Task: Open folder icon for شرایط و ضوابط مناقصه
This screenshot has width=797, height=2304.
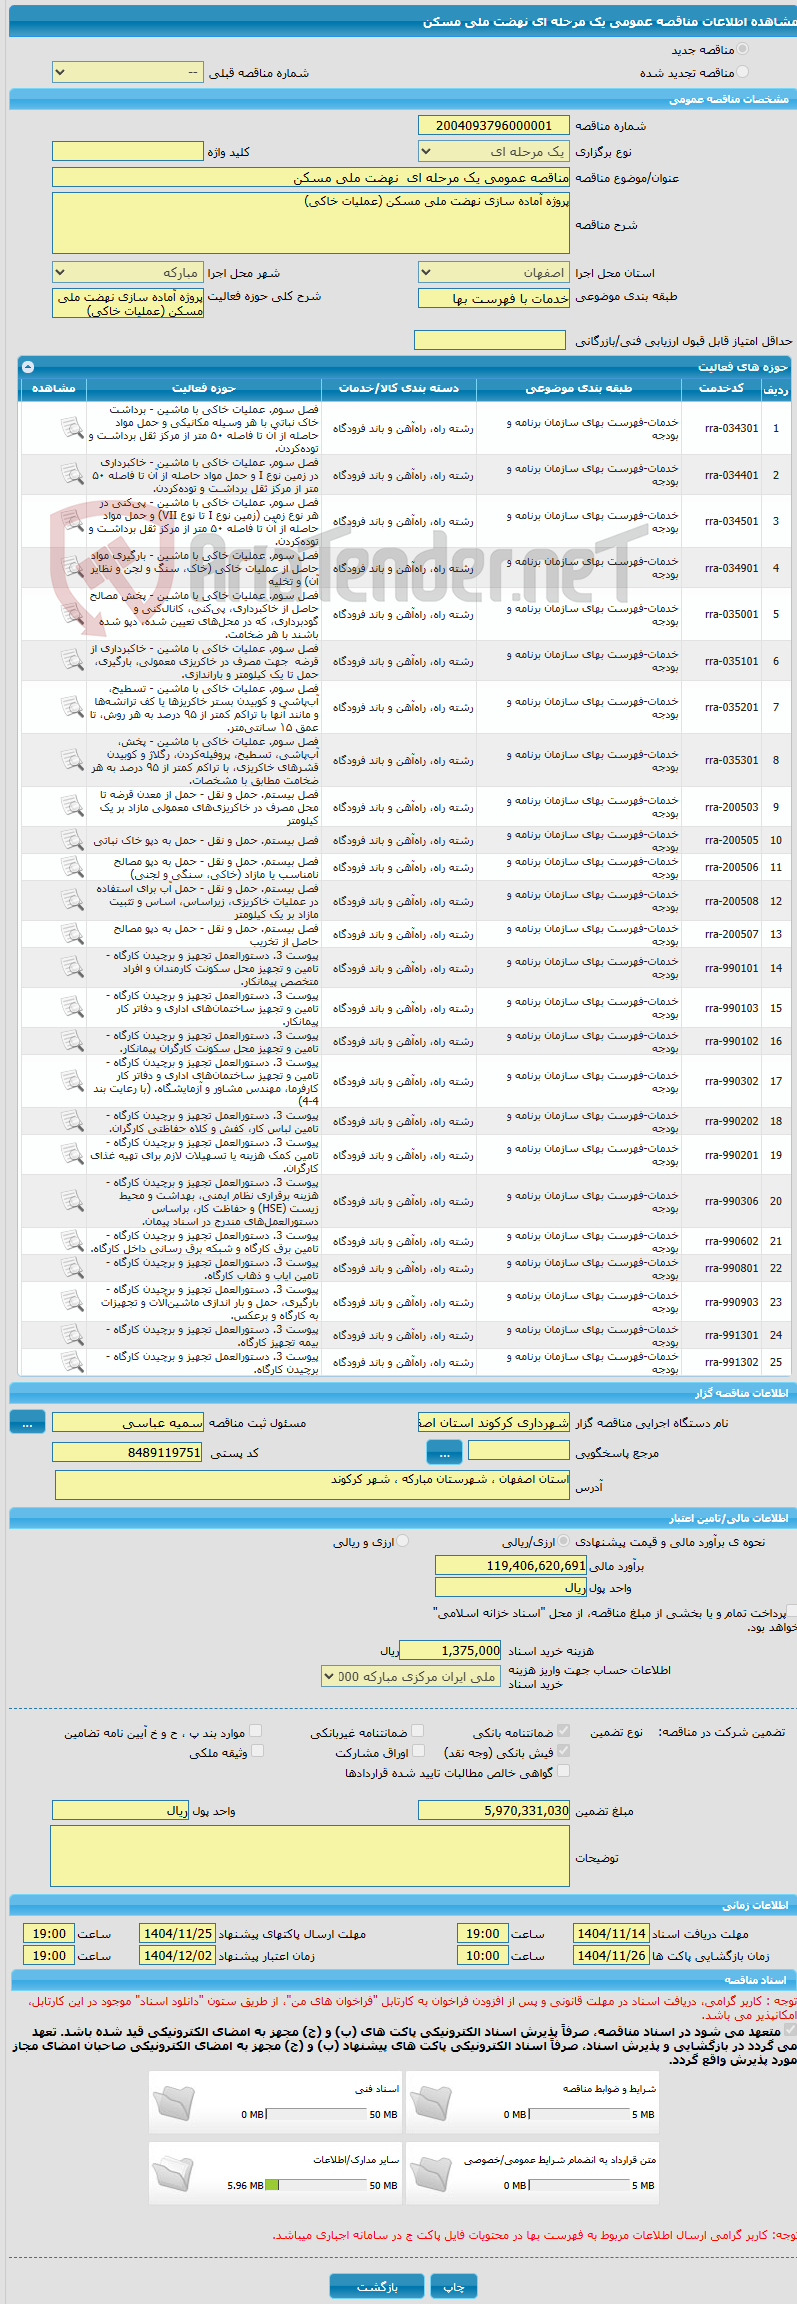Action: point(432,2101)
